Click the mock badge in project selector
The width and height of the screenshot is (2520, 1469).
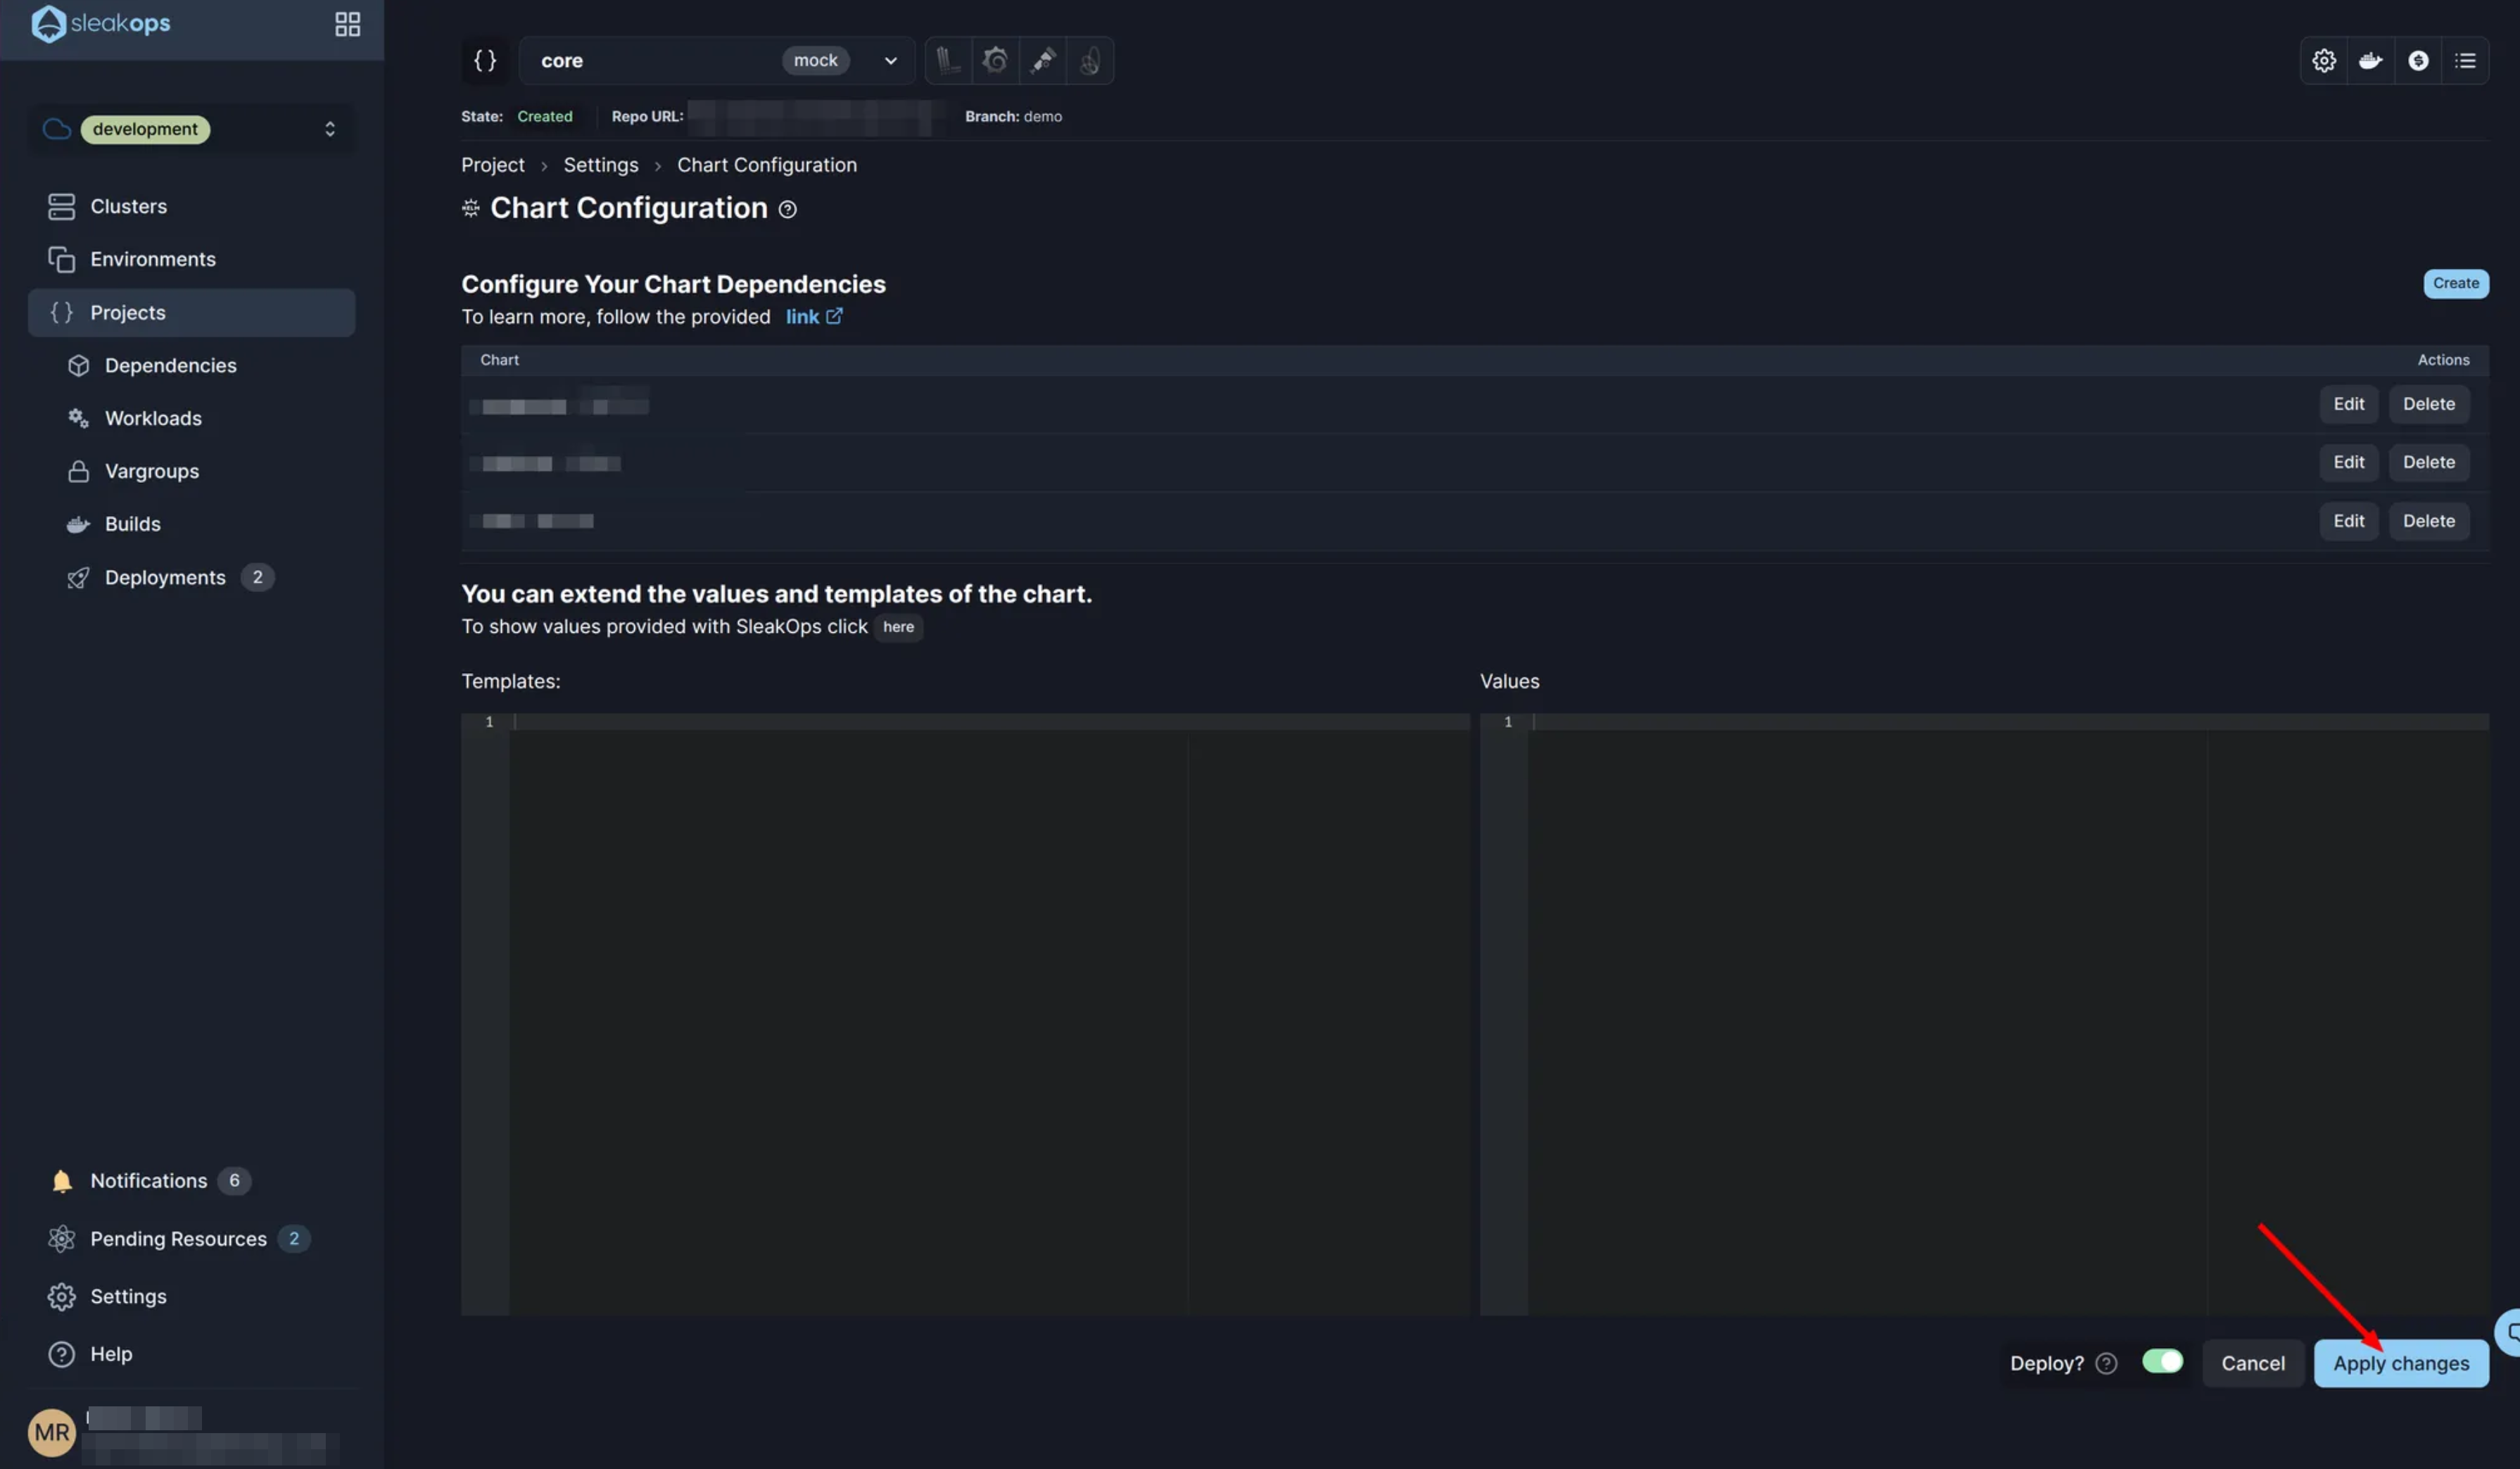tap(815, 60)
